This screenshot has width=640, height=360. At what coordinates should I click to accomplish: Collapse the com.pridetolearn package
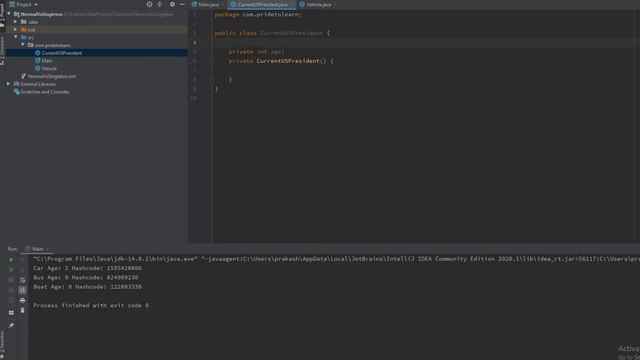coord(23,45)
